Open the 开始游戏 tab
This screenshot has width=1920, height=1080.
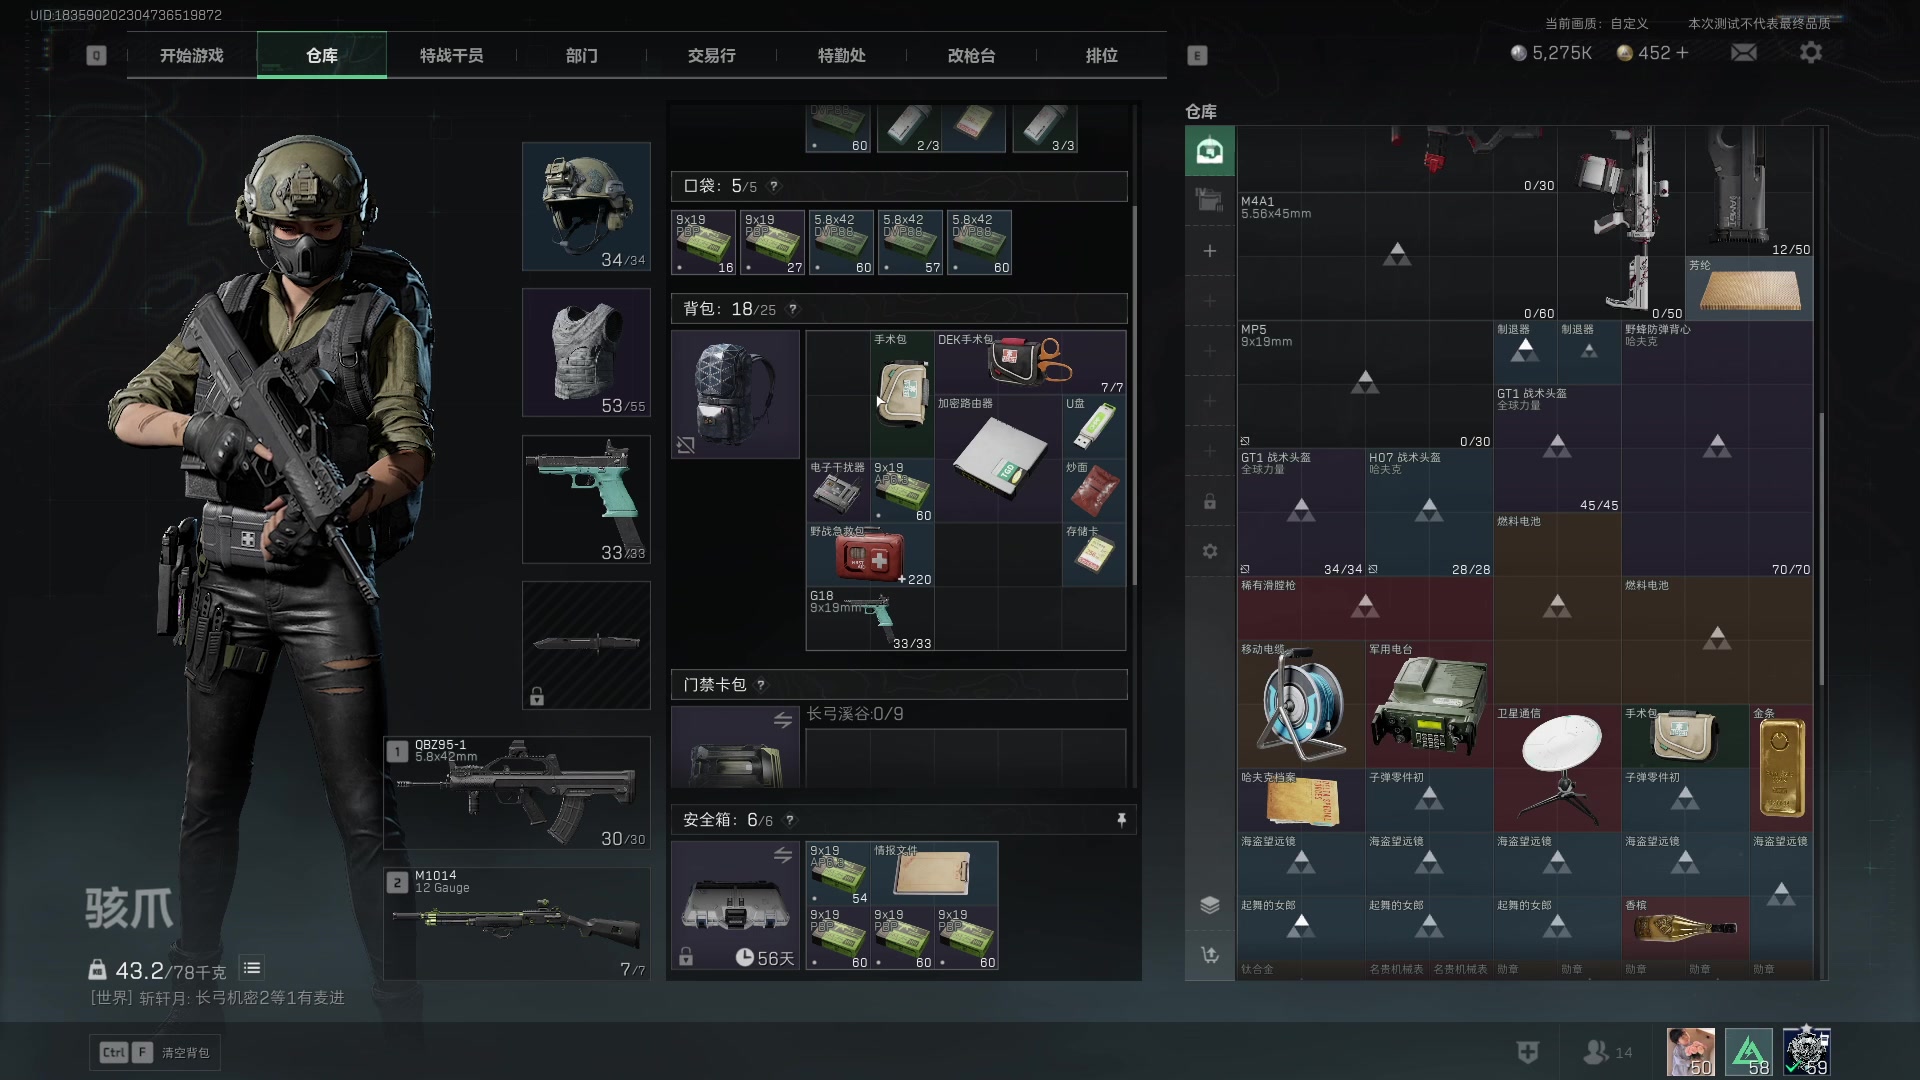coord(191,55)
